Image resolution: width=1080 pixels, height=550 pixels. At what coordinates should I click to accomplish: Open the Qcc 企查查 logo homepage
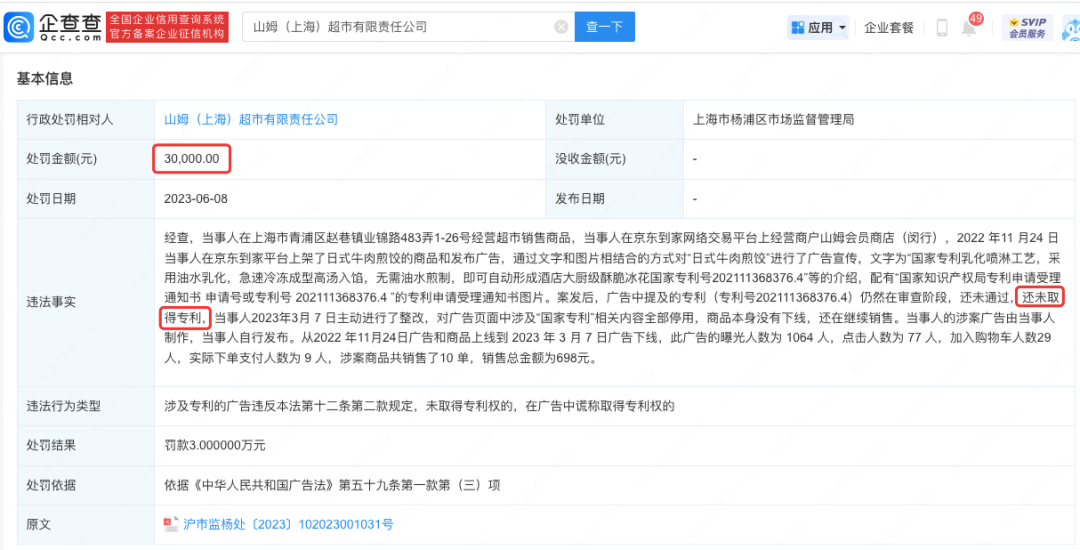tap(52, 27)
